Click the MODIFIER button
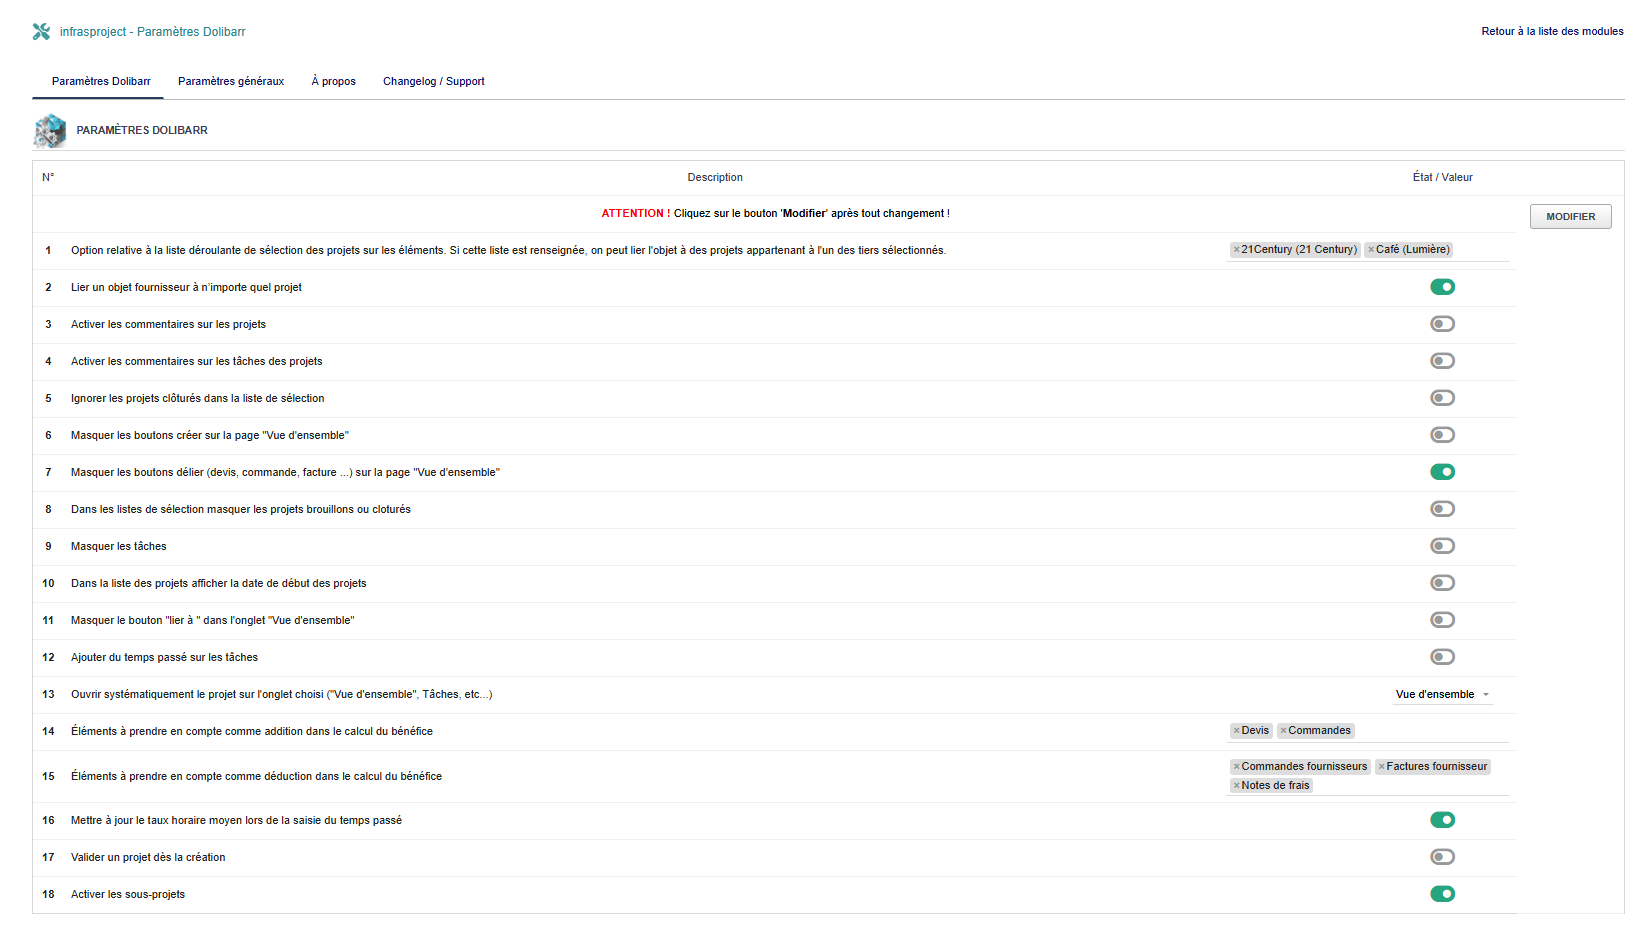The height and width of the screenshot is (939, 1652). click(1570, 217)
